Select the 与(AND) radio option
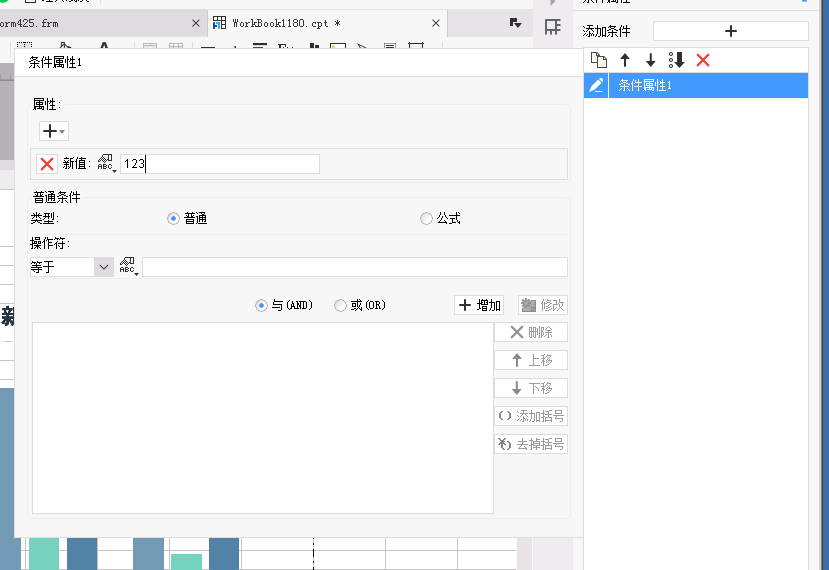The width and height of the screenshot is (829, 570). (x=262, y=305)
